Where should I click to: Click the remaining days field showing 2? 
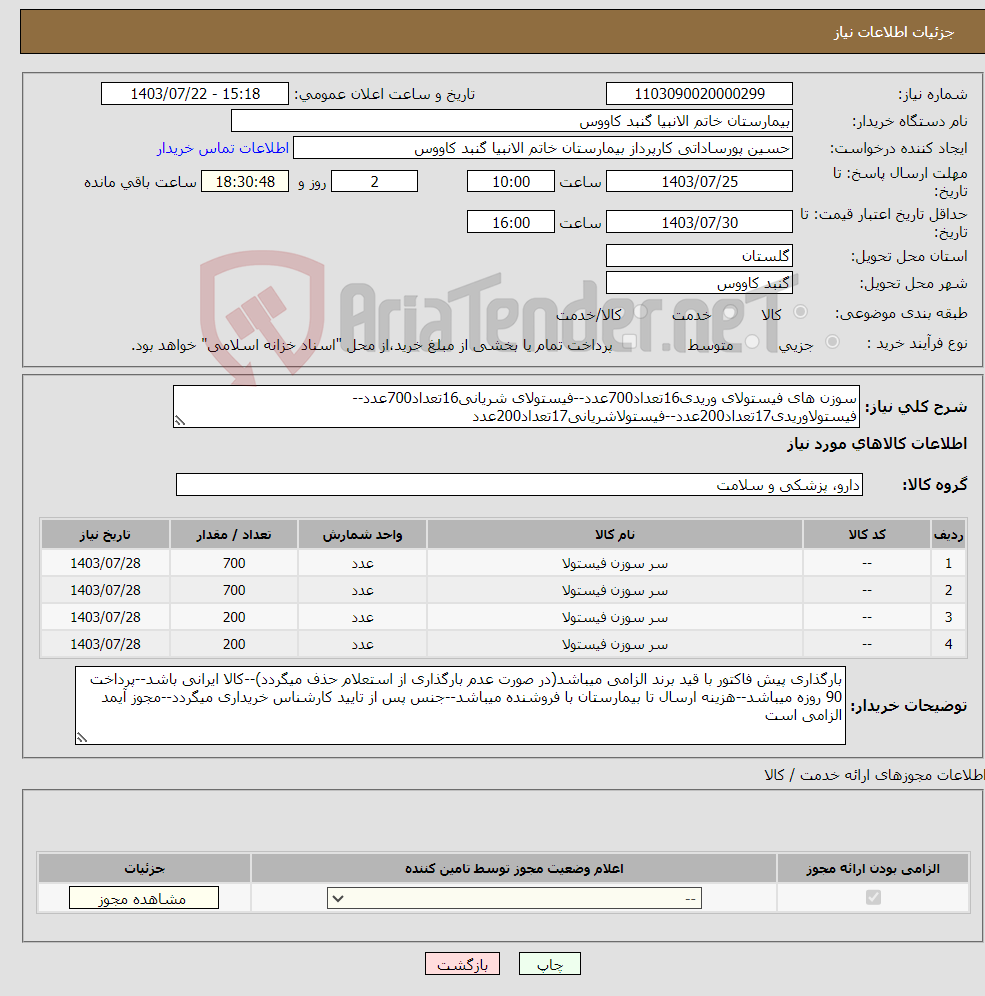[x=375, y=182]
